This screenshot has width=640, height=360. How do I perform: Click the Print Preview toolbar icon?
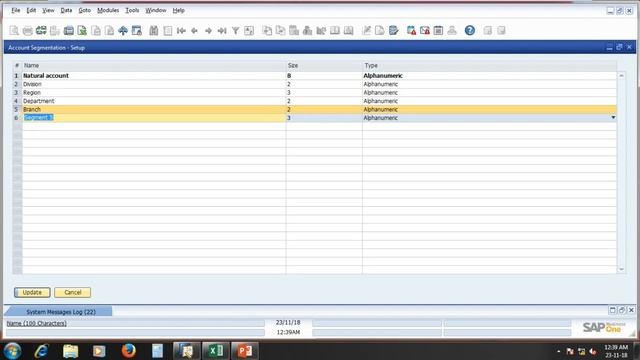coord(14,31)
